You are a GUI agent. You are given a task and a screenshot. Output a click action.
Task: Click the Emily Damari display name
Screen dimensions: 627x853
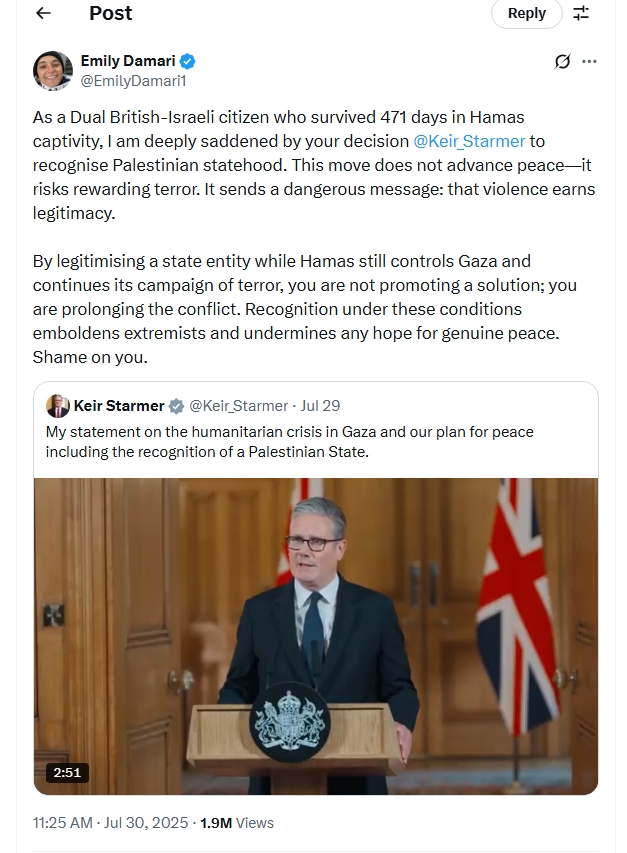coord(128,61)
